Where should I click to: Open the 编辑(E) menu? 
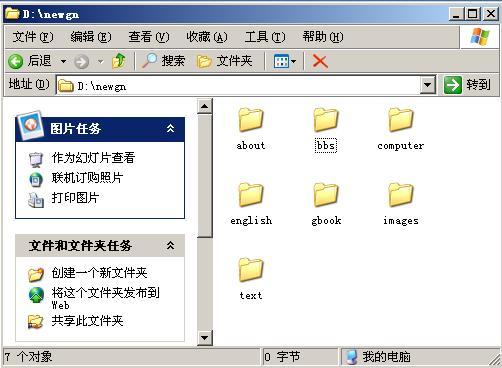pyautogui.click(x=91, y=37)
